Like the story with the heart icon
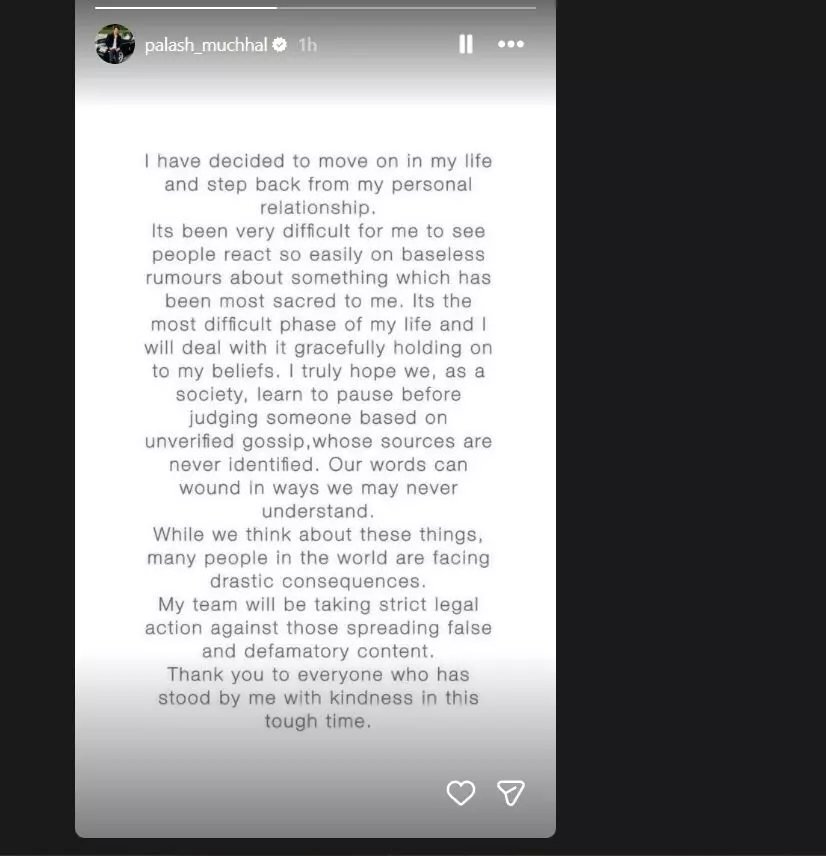Screen dimensions: 826x856 [461, 793]
